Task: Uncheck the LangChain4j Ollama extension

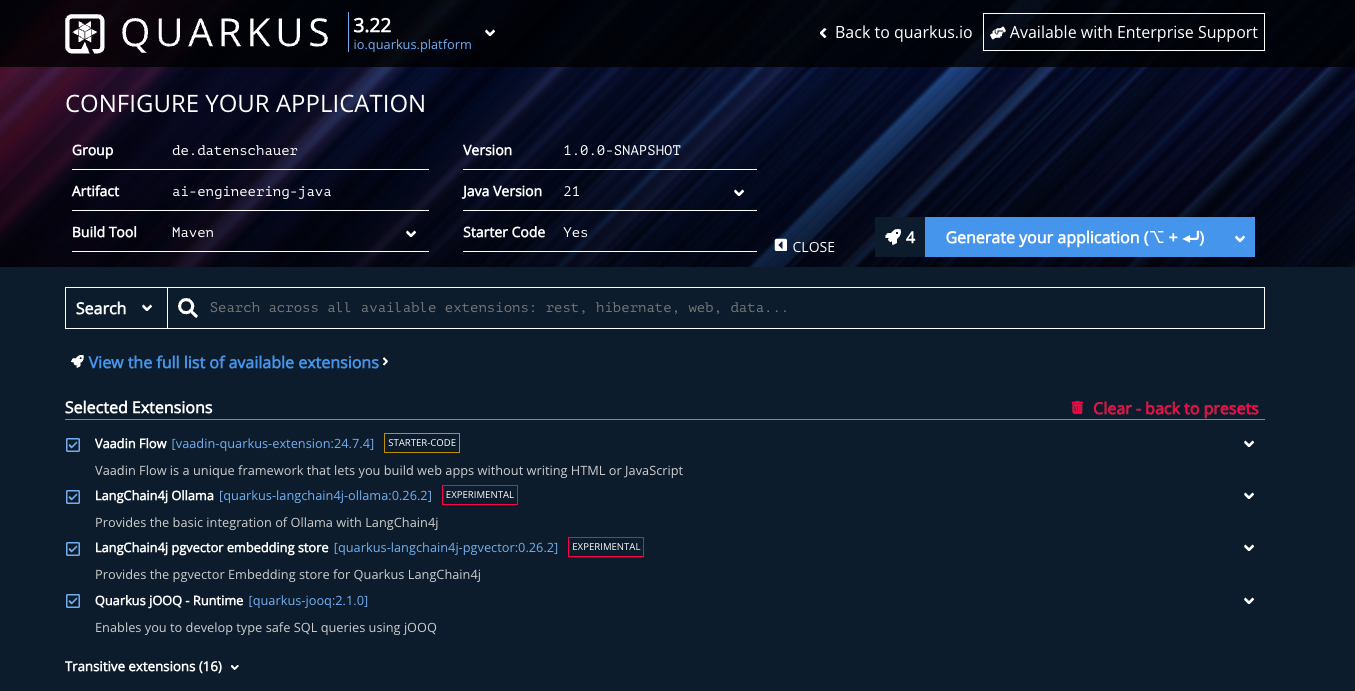Action: point(73,496)
